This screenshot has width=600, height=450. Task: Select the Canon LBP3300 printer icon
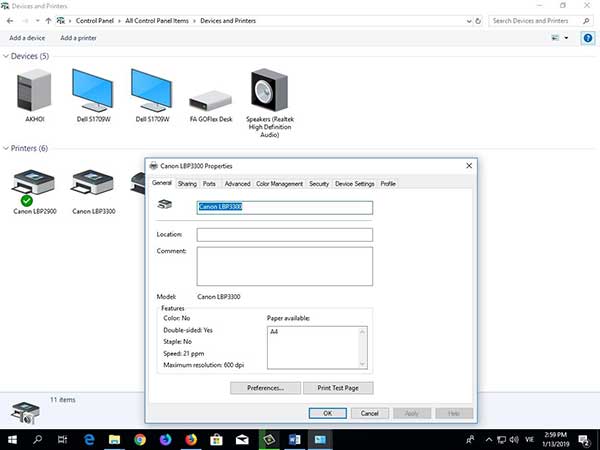[x=93, y=182]
